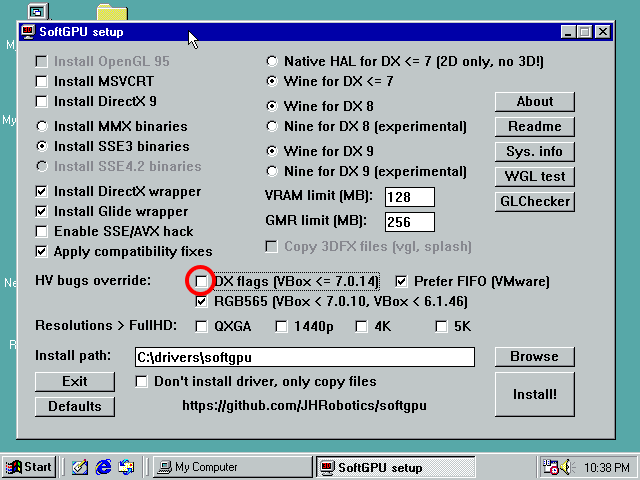Click the Install! button
The width and height of the screenshot is (640, 480).
tap(535, 394)
